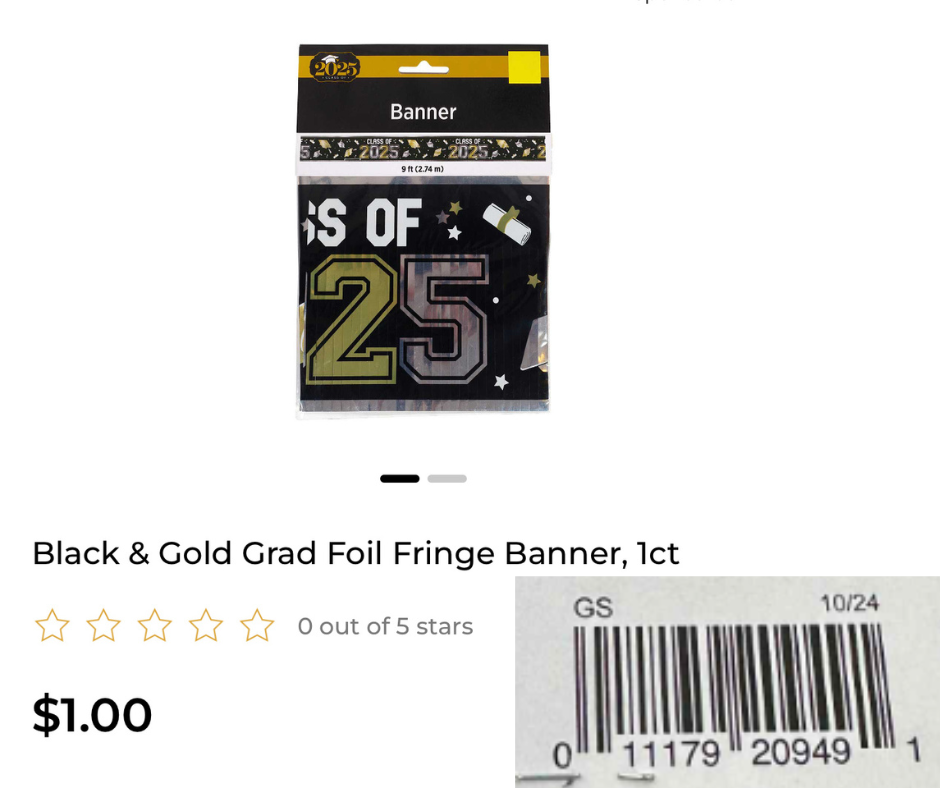
Task: Click the second rating star
Action: 104,625
